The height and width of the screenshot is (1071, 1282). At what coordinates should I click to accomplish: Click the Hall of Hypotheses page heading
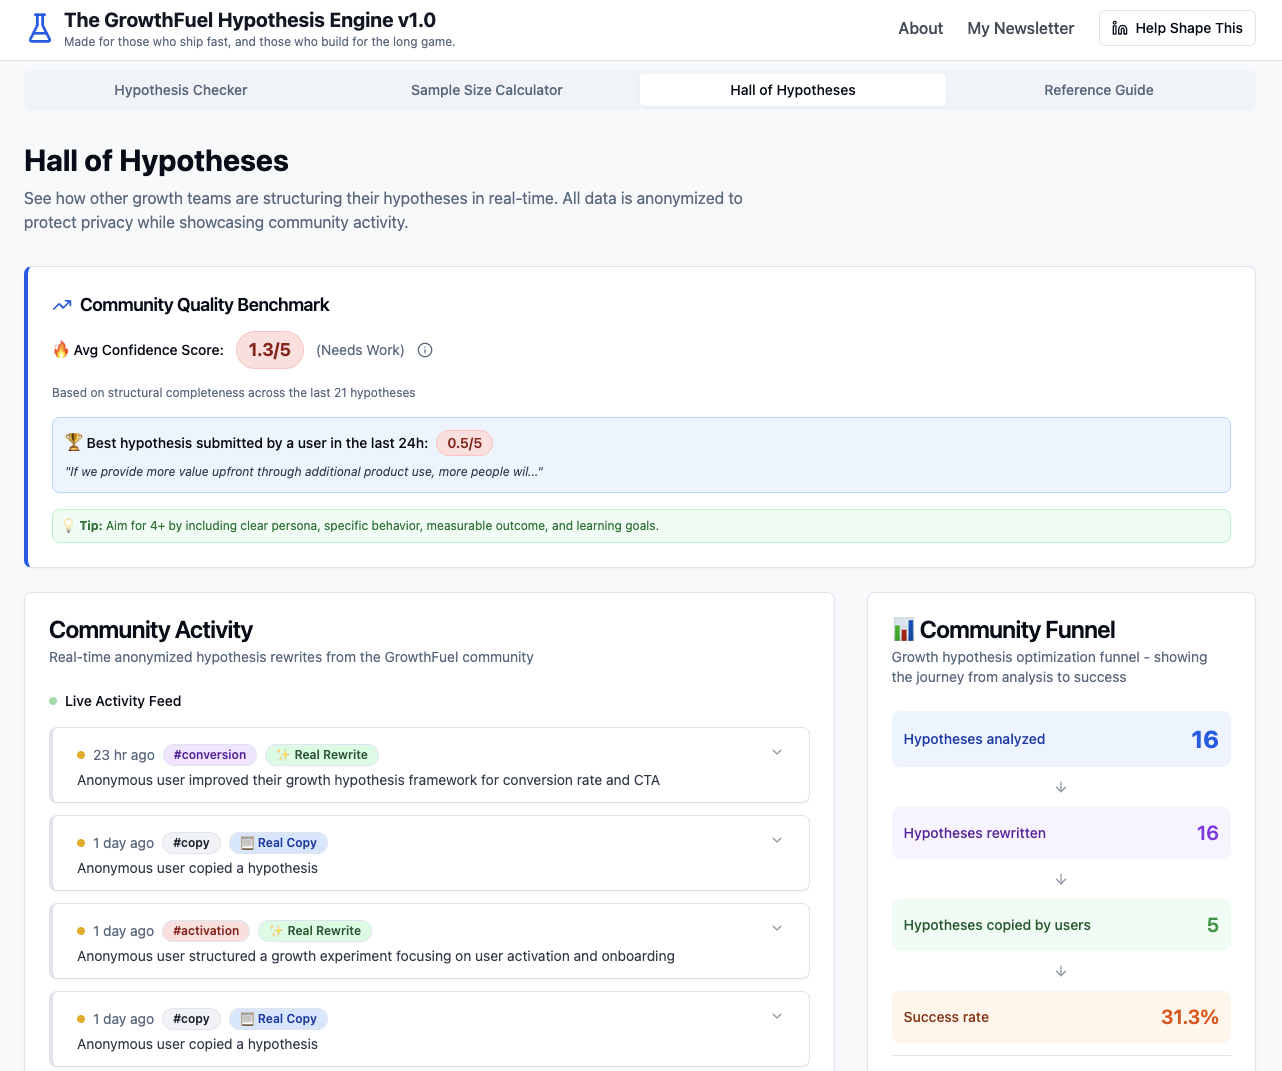(x=156, y=161)
